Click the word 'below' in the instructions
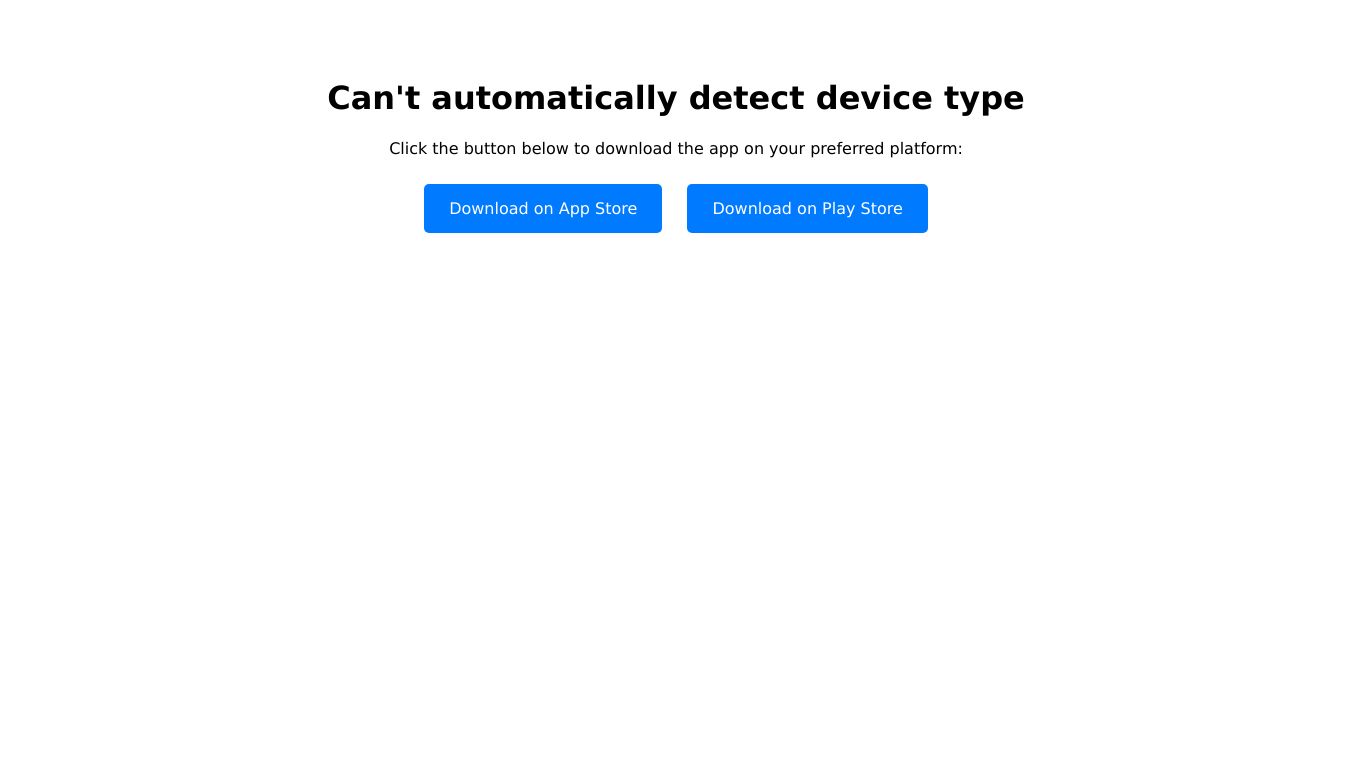The height and width of the screenshot is (760, 1352). click(x=545, y=149)
